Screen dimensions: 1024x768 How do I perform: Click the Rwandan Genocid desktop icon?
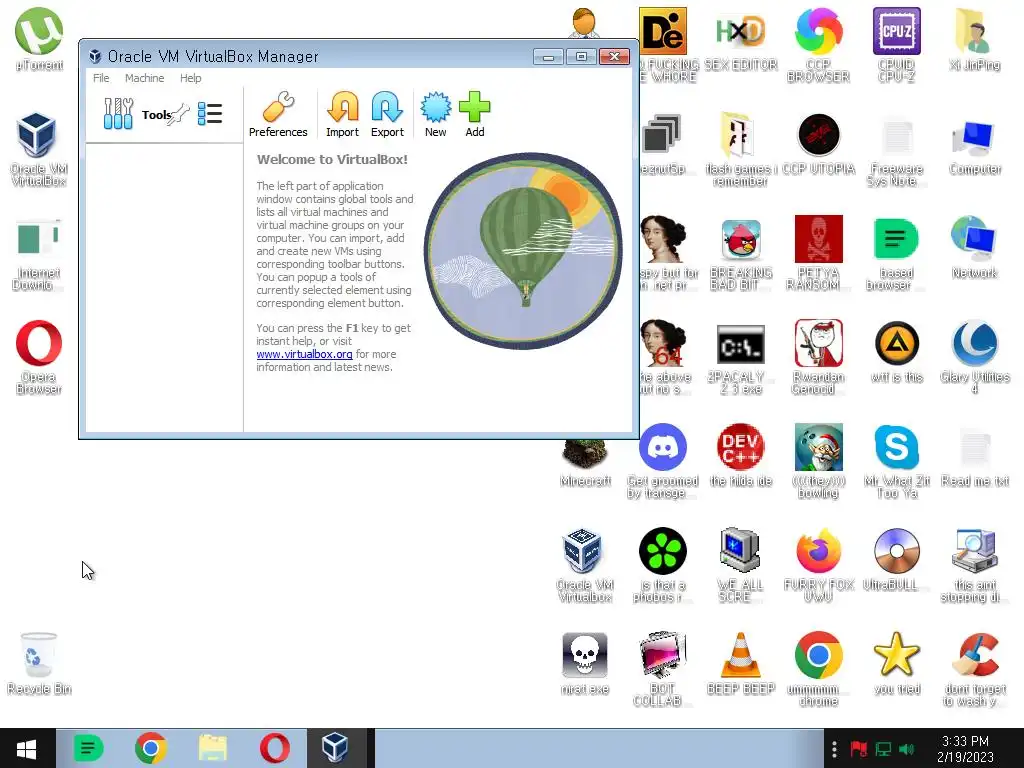(x=818, y=357)
